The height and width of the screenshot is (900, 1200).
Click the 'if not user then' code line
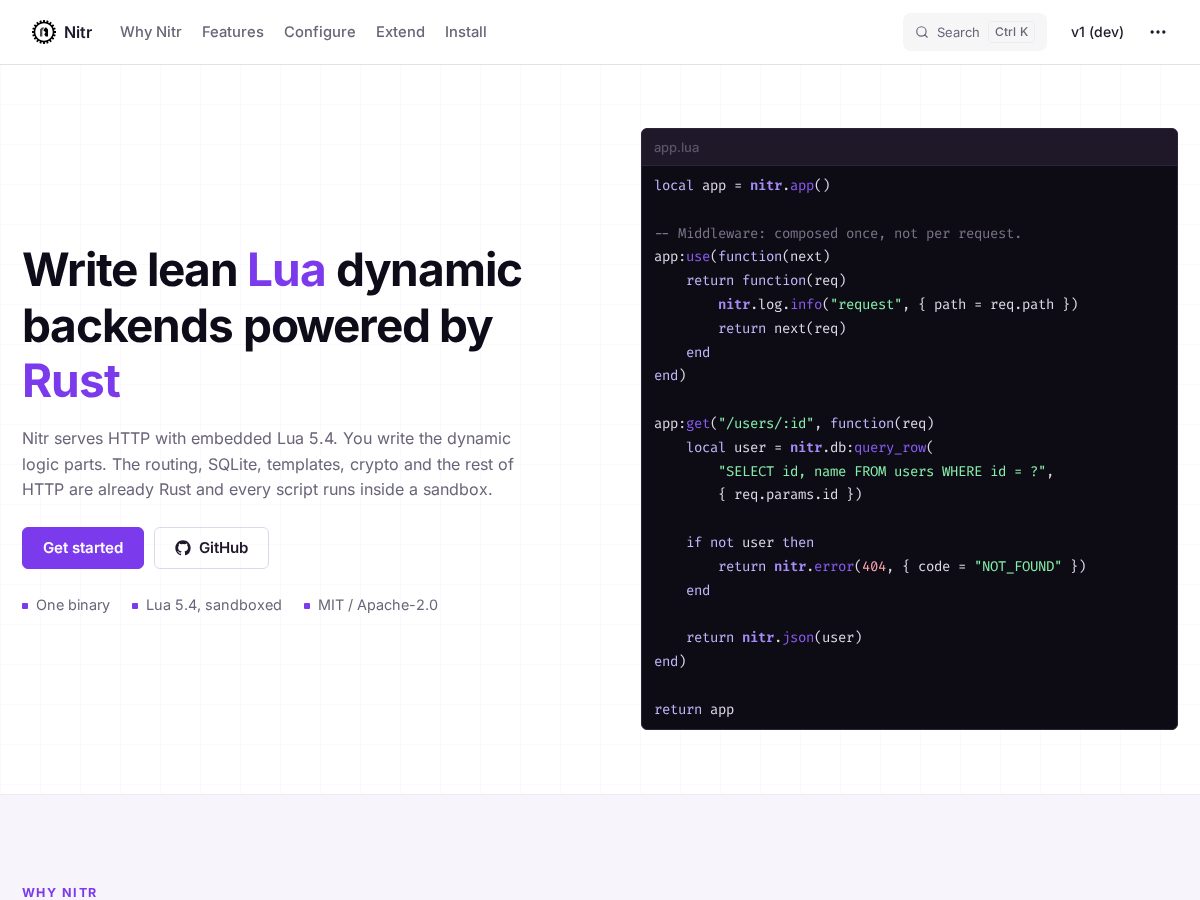(x=750, y=542)
